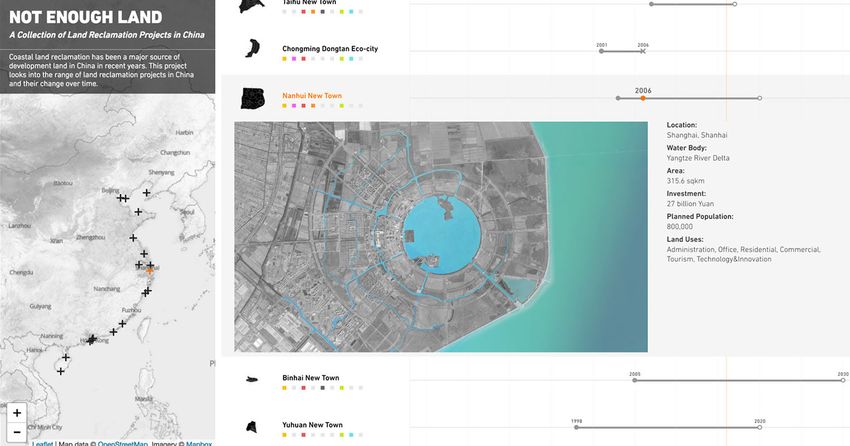Click the 'NOT ENOUGH LAND' title
This screenshot has width=850, height=446.
coord(86,17)
